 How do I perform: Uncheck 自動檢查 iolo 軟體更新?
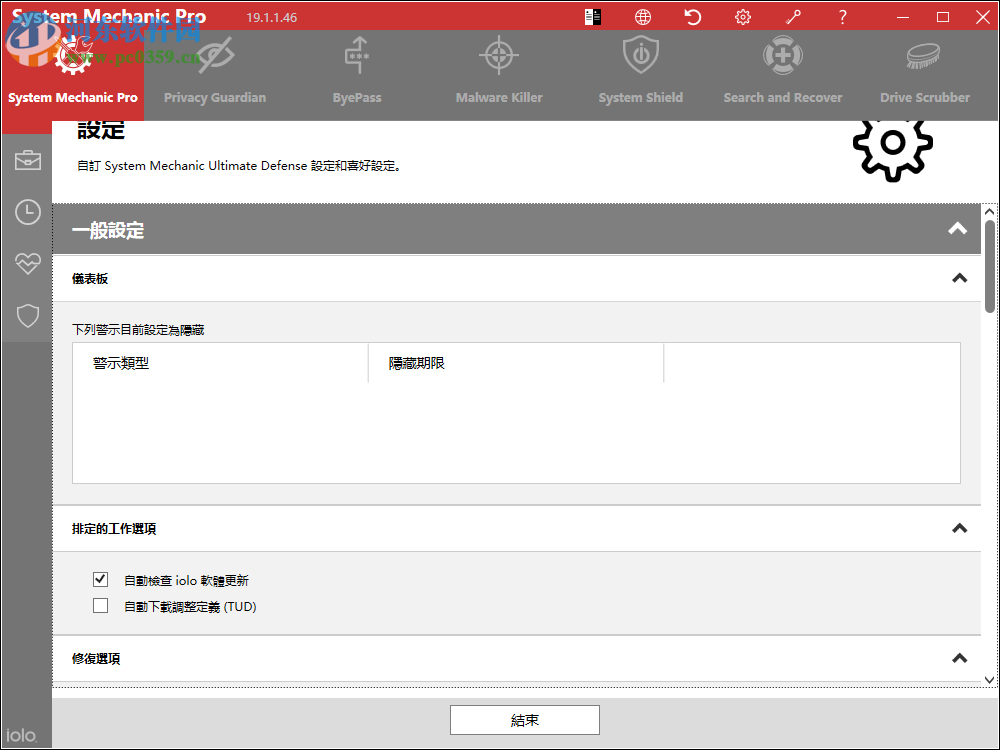tap(100, 579)
